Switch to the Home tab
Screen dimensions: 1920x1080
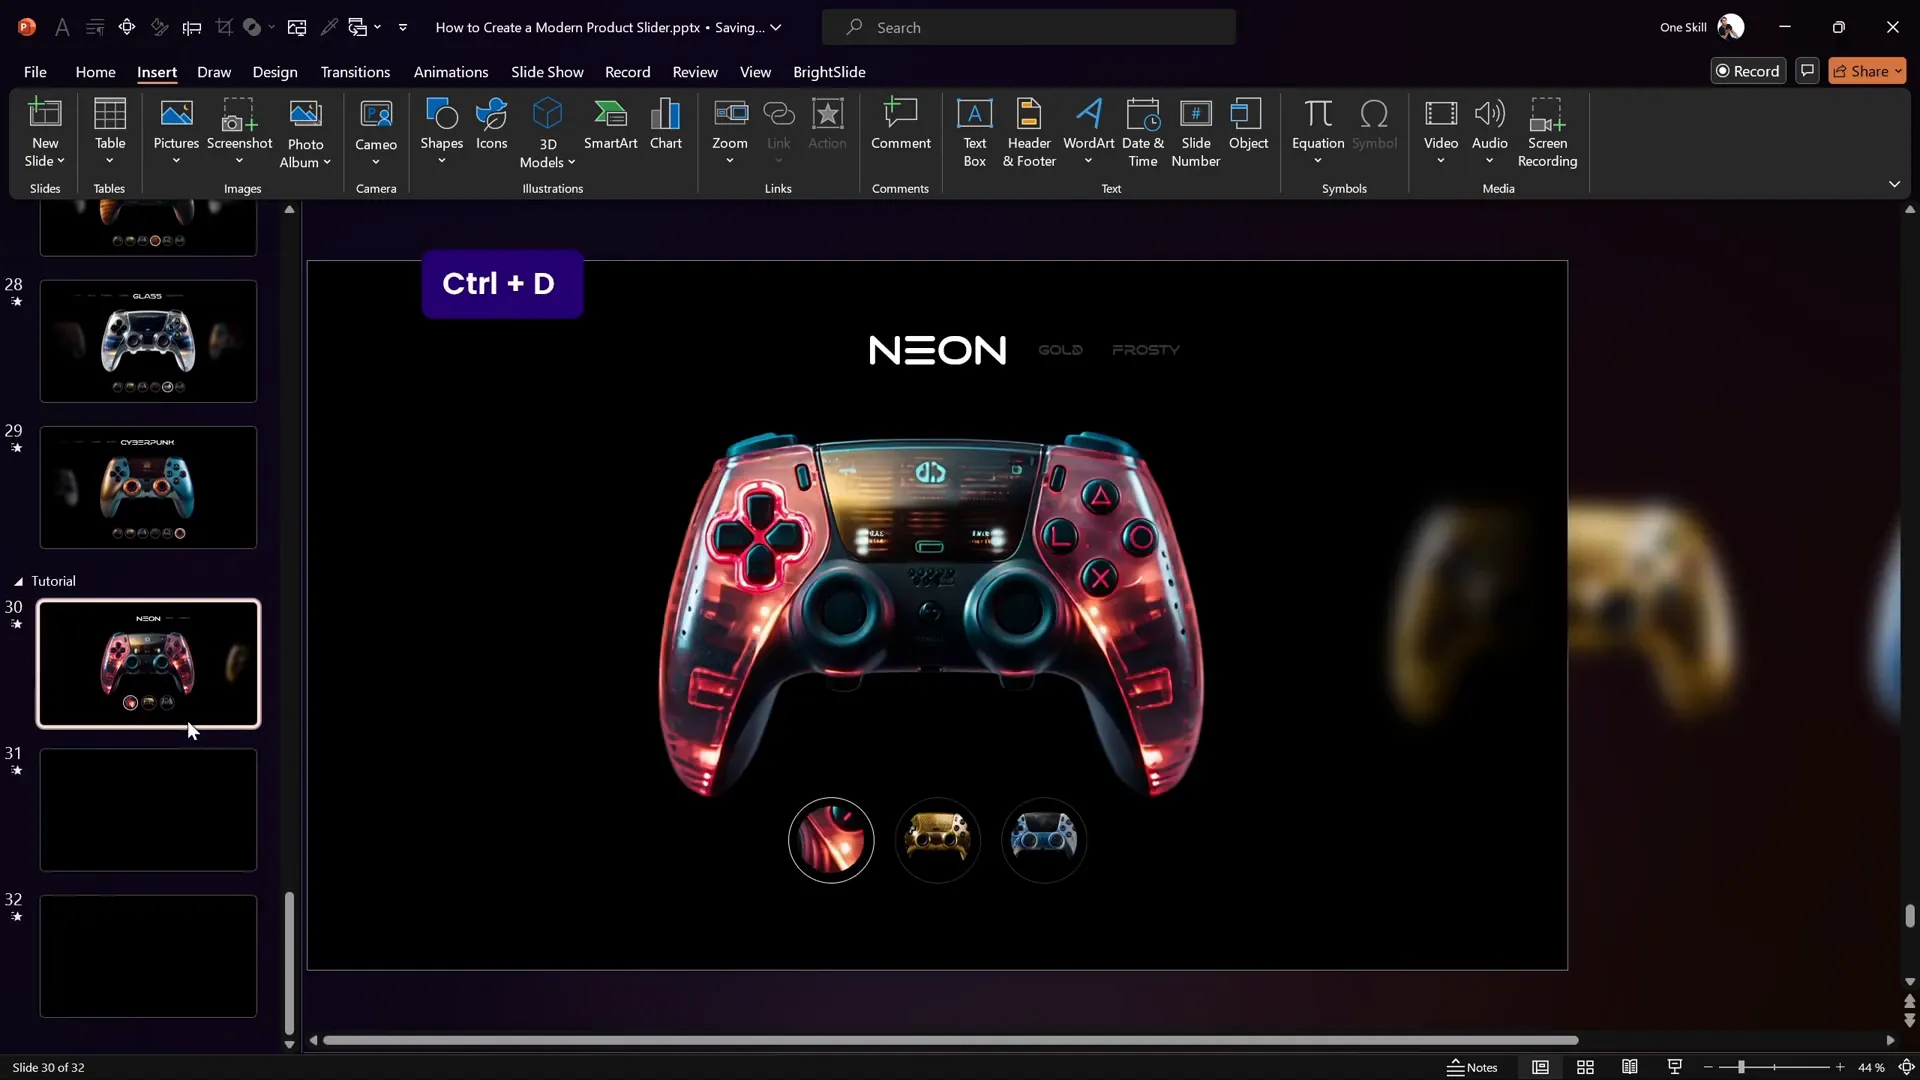pos(95,72)
